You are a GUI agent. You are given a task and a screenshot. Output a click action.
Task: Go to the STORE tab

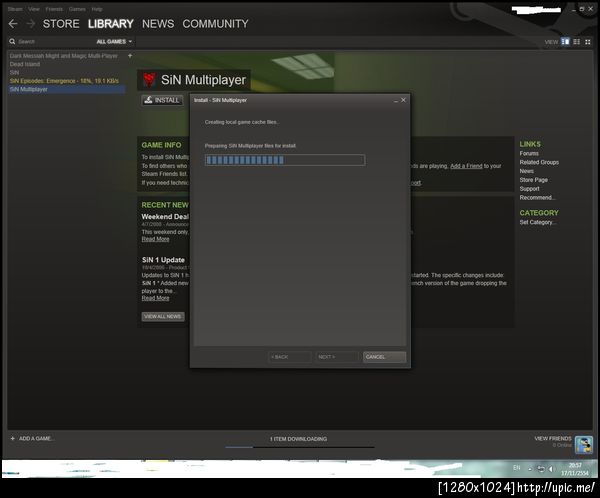(x=61, y=24)
